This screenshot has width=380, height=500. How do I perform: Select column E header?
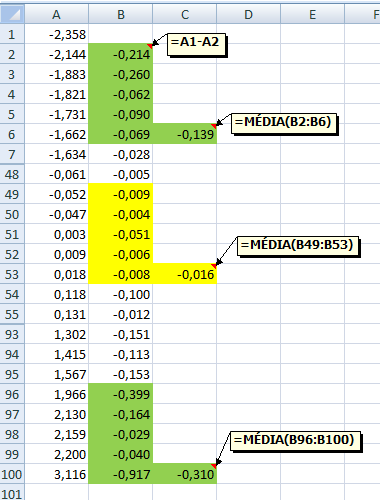click(x=313, y=14)
